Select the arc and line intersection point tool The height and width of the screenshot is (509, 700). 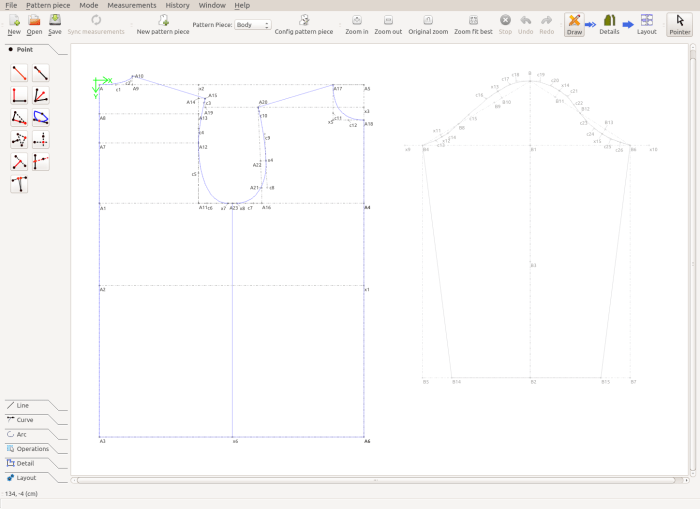(41, 117)
